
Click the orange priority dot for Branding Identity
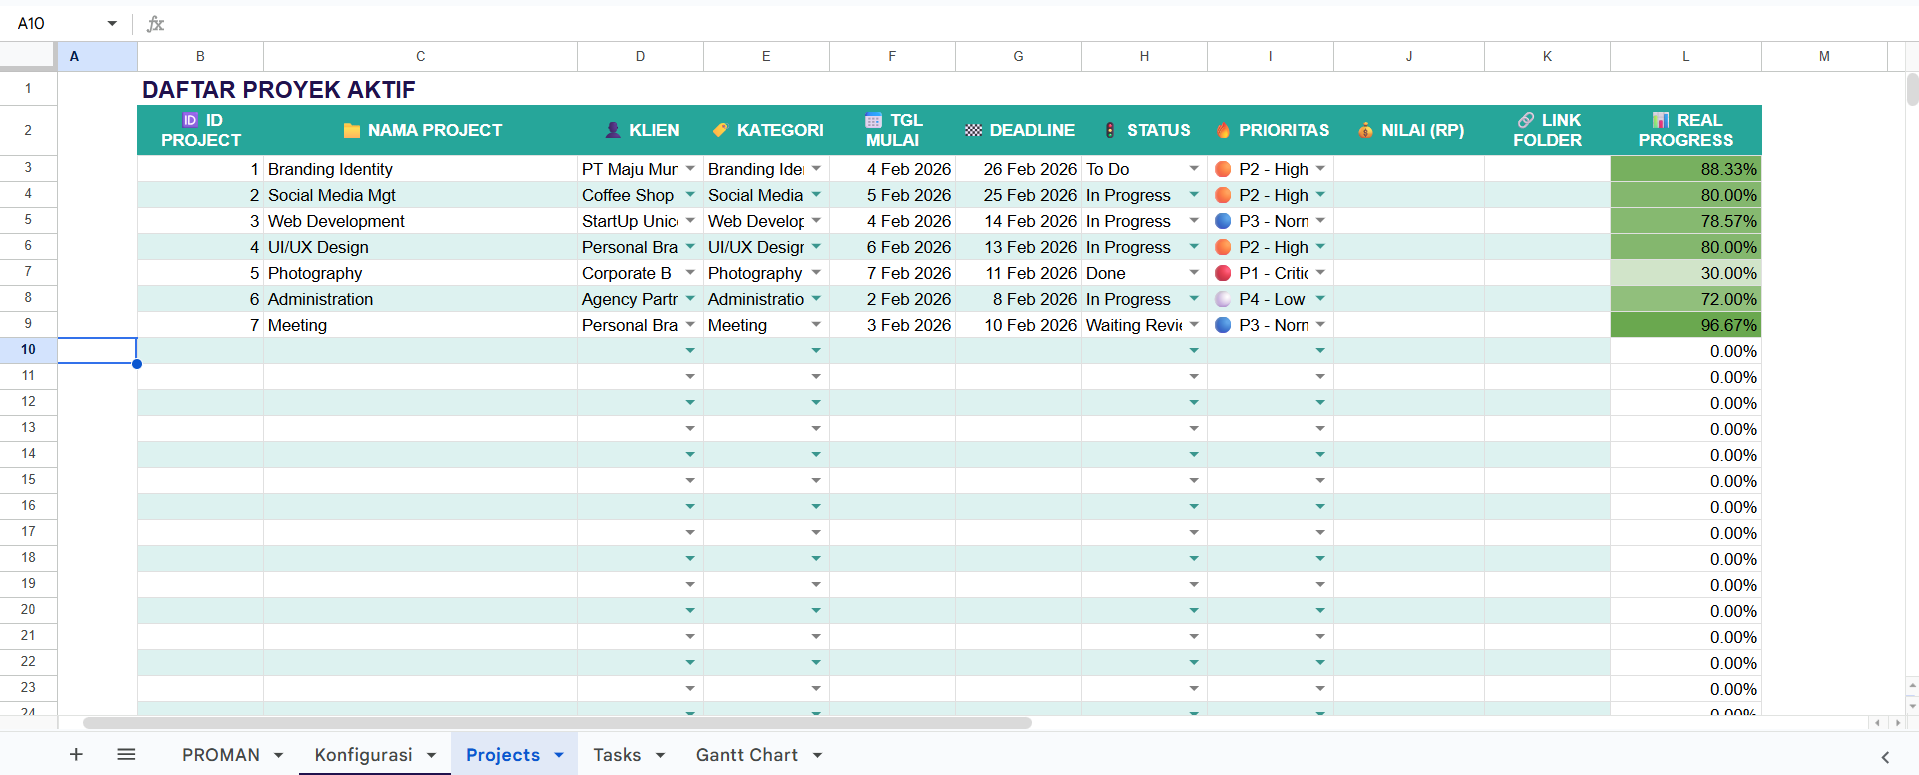[x=1223, y=169]
